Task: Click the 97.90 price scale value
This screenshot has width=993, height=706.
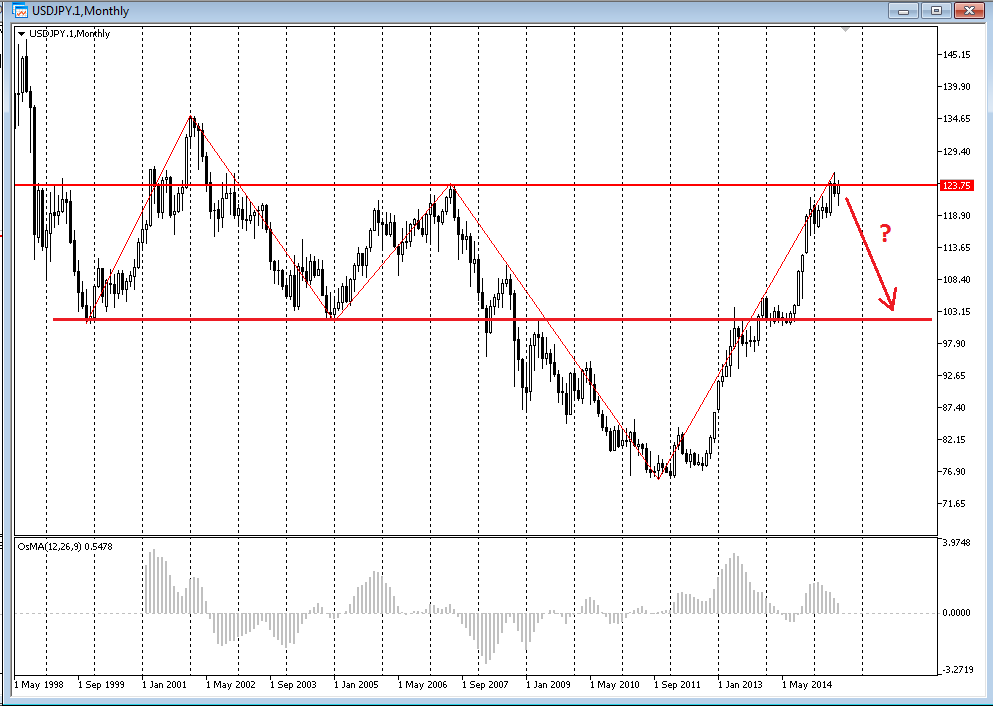Action: (954, 343)
